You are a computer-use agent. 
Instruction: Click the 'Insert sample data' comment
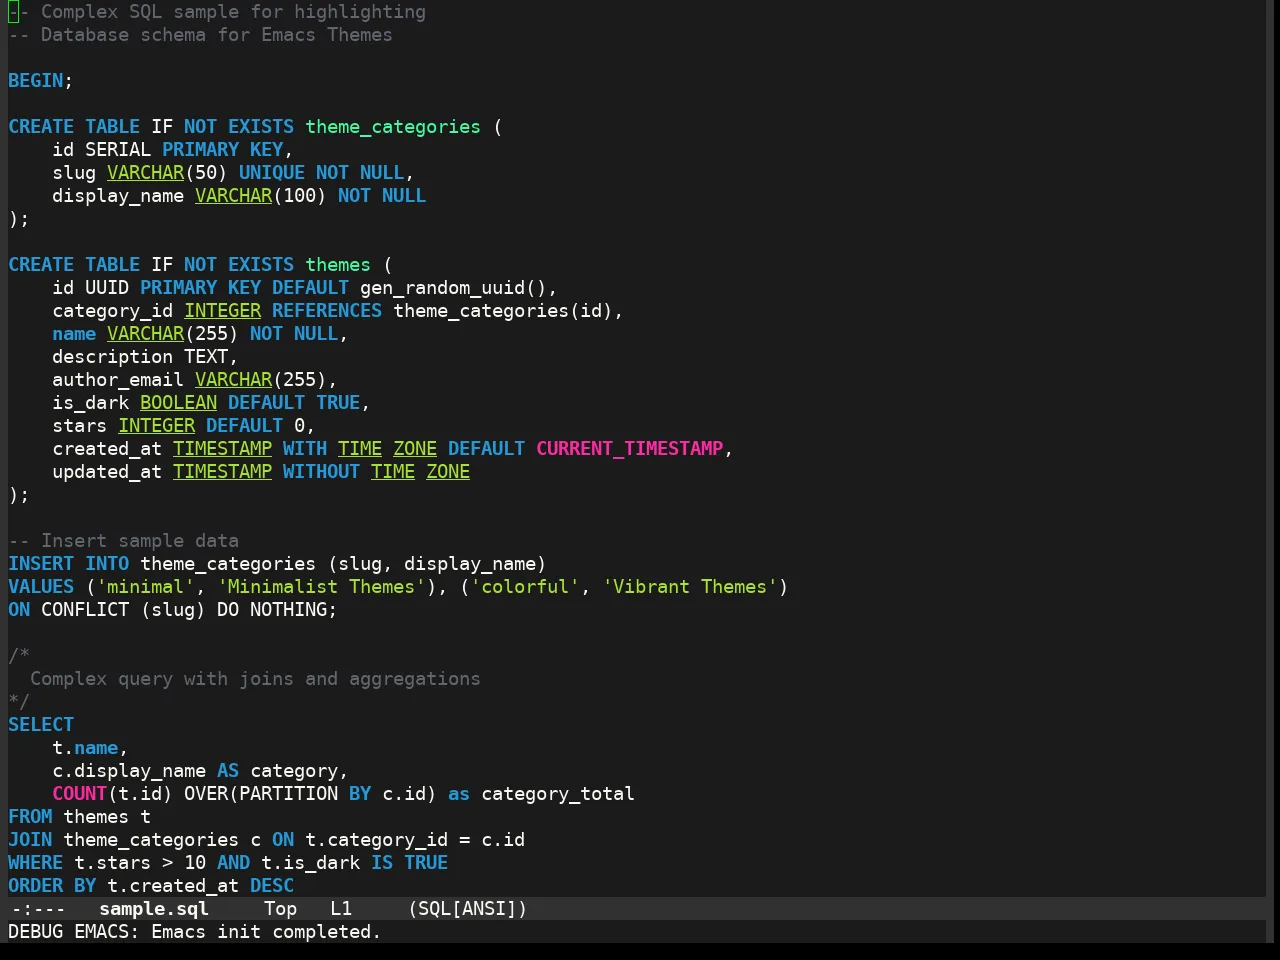tap(123, 541)
